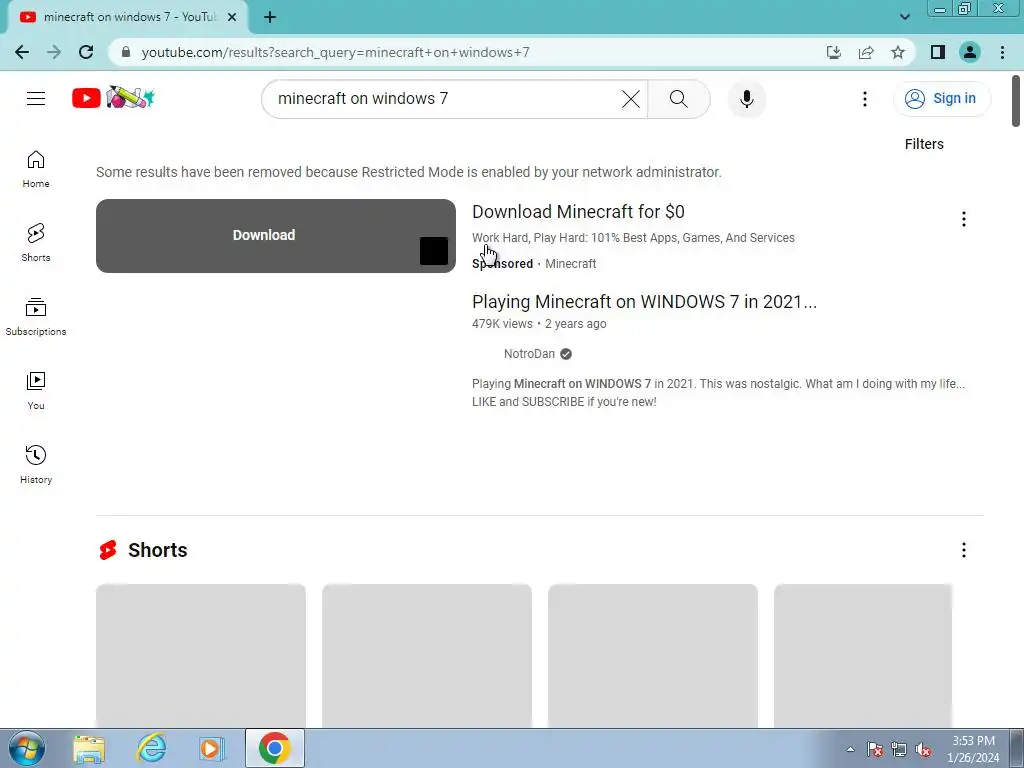Screen dimensions: 1024x768
Task: Open Playing Minecraft on WINDOWS 7 video
Action: click(x=644, y=302)
